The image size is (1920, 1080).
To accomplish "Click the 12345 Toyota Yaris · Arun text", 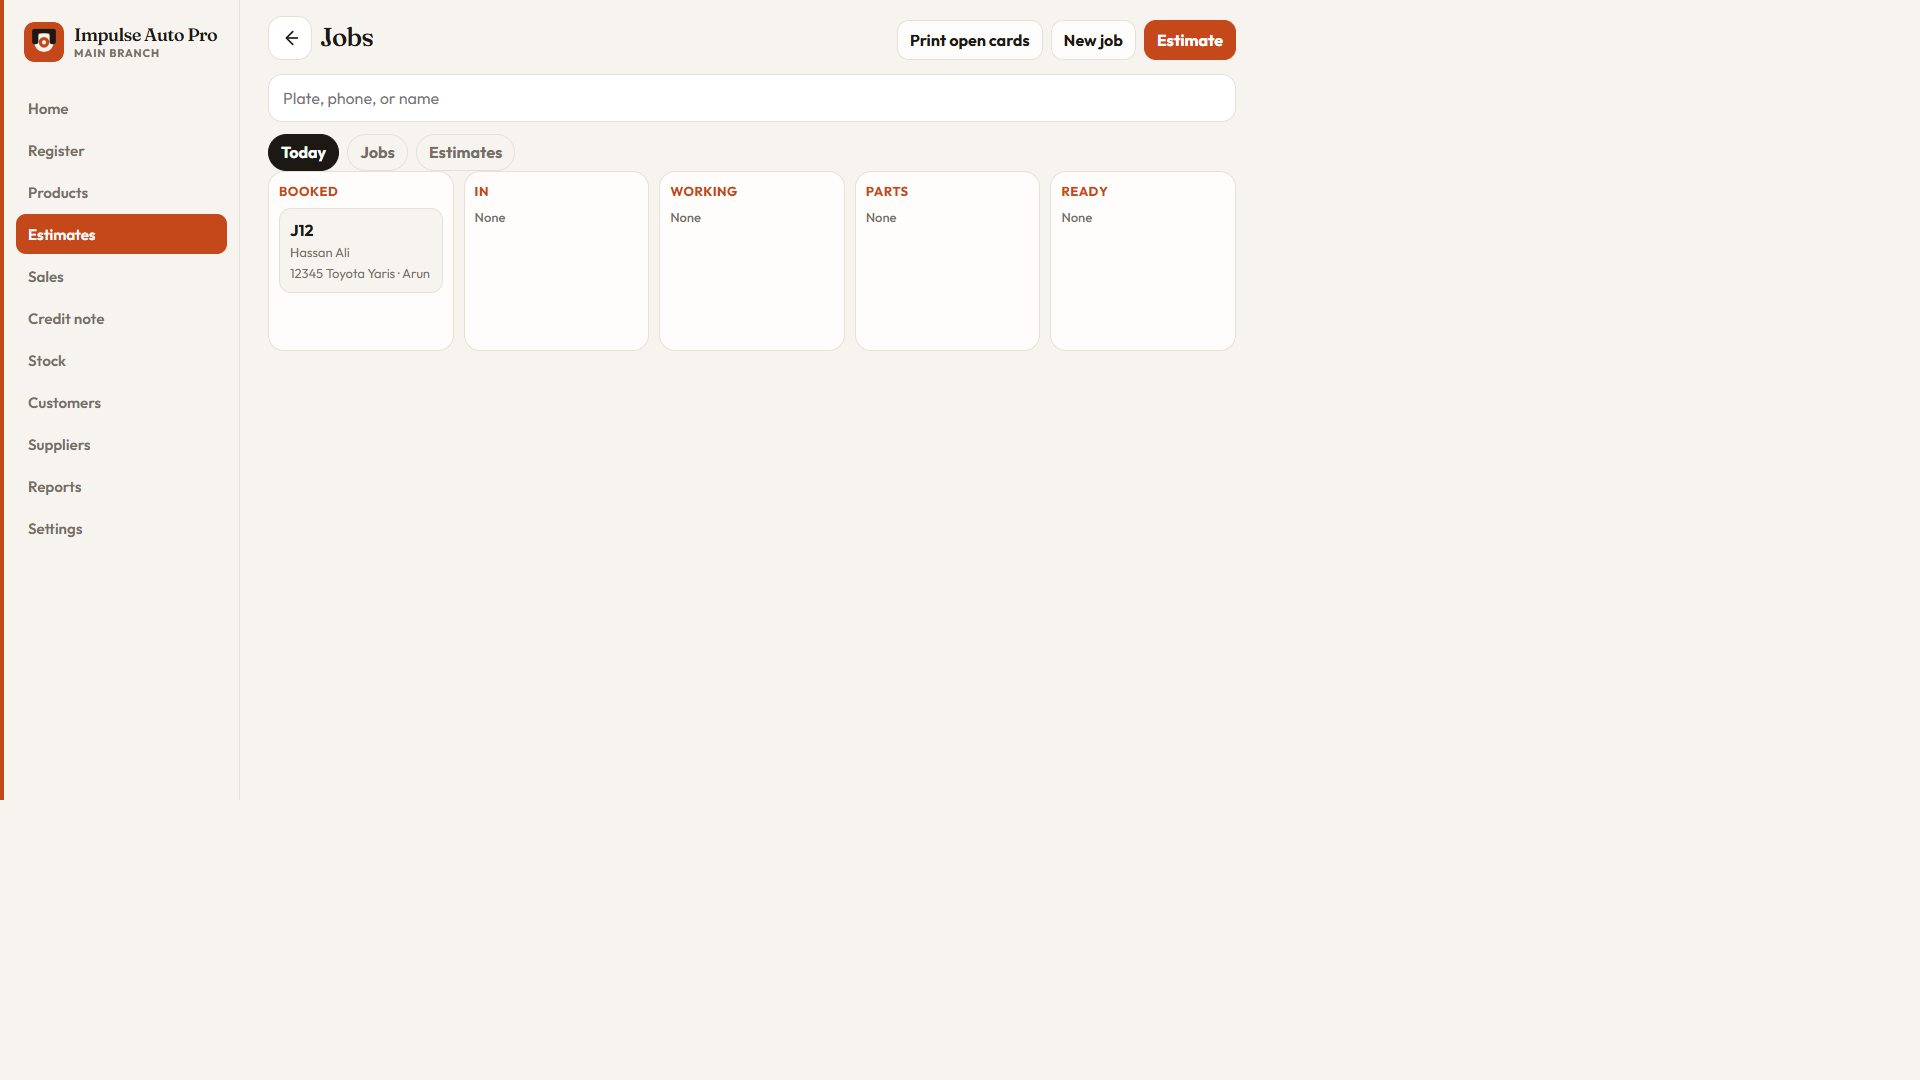I will click(x=360, y=274).
